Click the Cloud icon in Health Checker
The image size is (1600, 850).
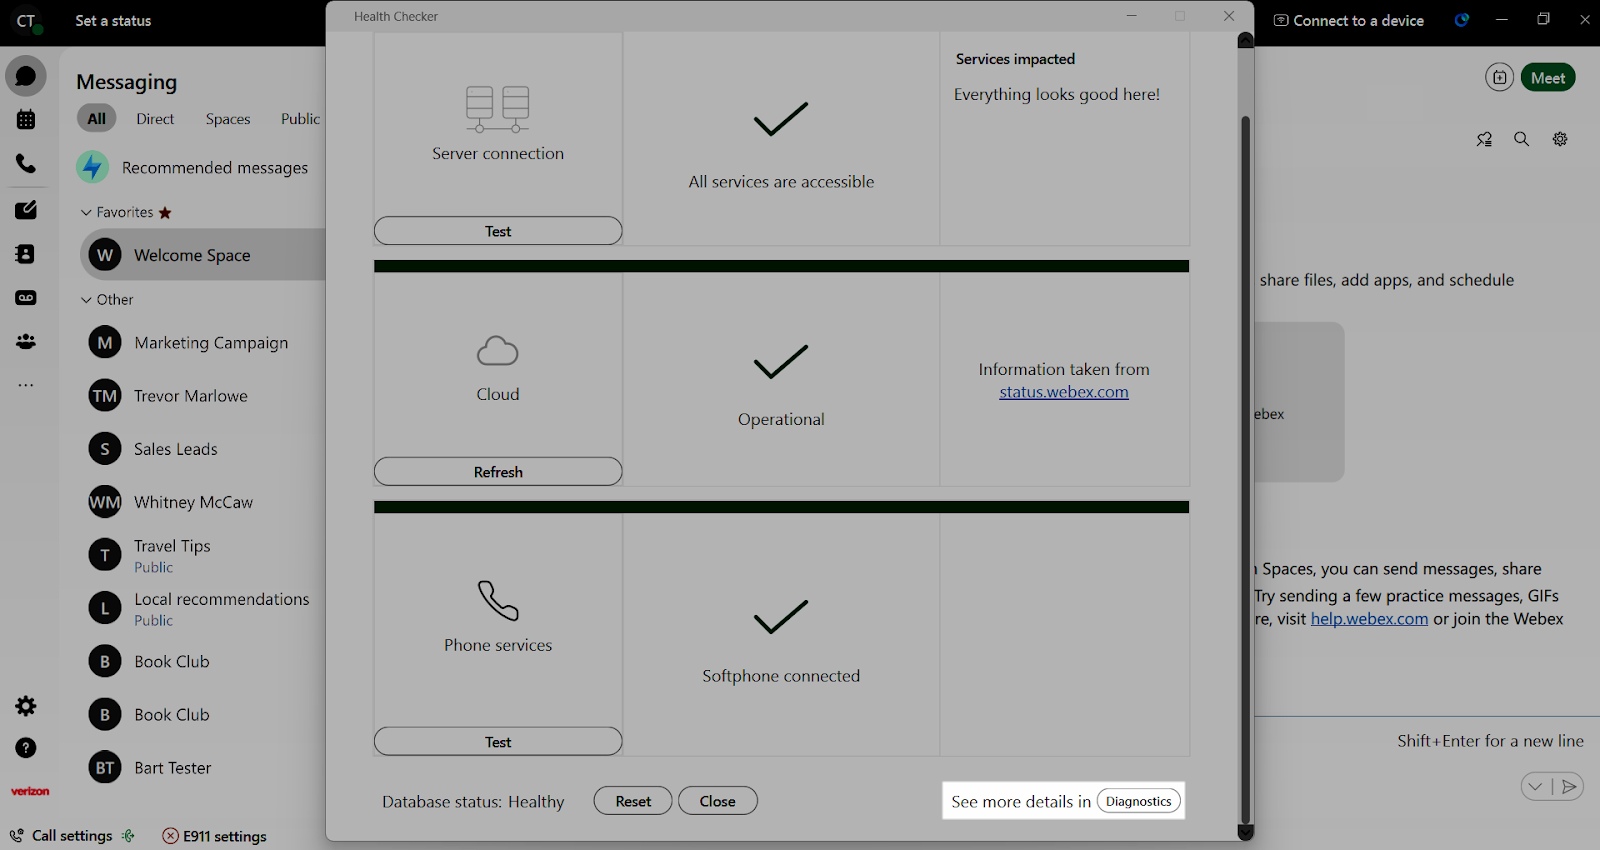[498, 351]
